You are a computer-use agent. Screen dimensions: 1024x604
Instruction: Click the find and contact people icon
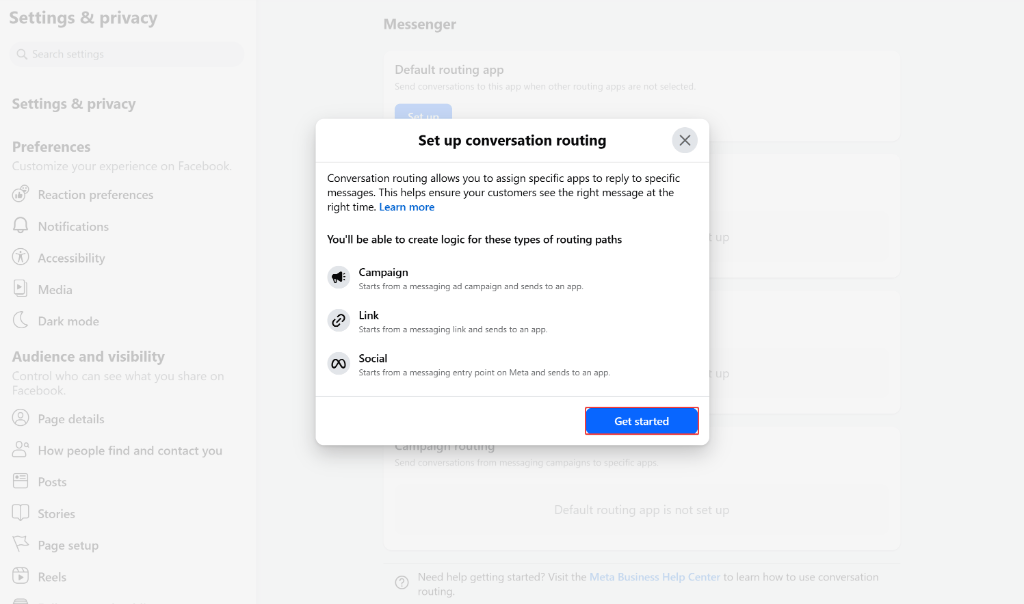(20, 449)
